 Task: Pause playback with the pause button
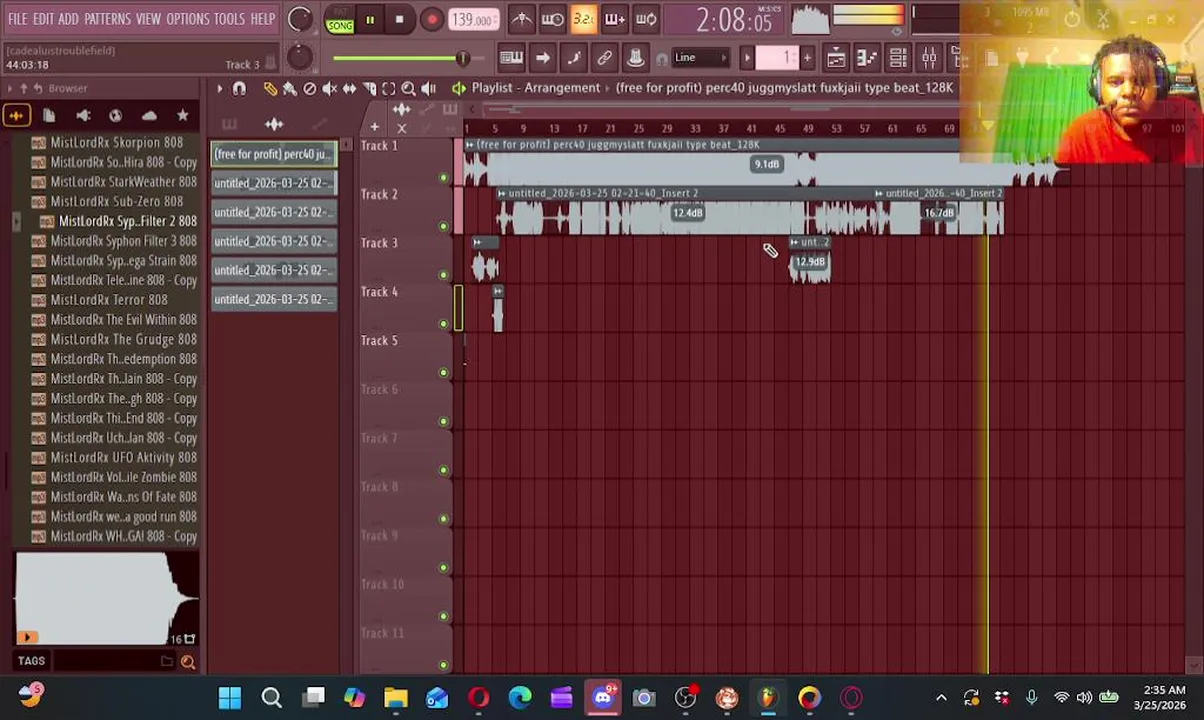pos(370,19)
